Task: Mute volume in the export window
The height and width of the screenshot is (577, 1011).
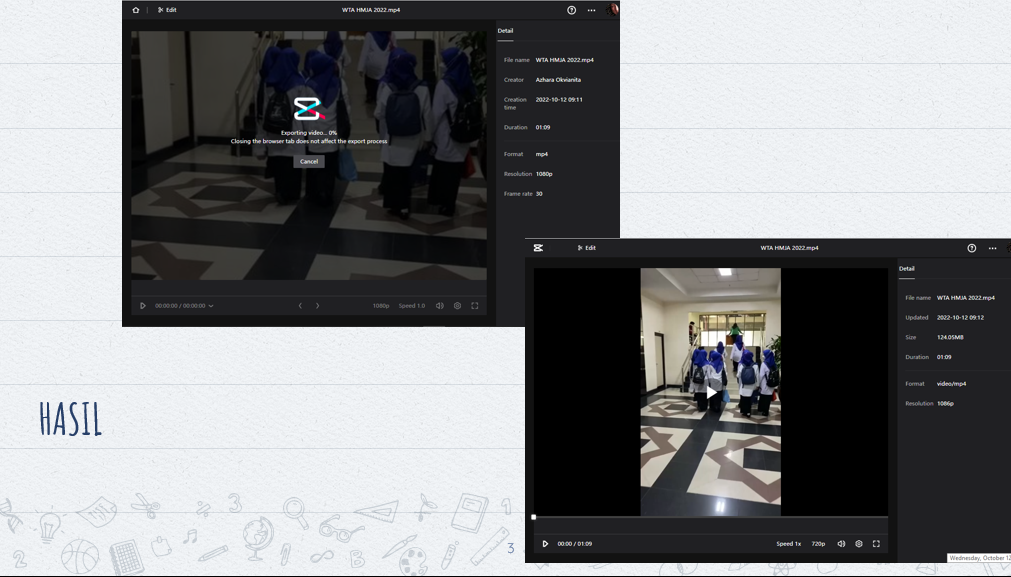Action: coord(440,306)
